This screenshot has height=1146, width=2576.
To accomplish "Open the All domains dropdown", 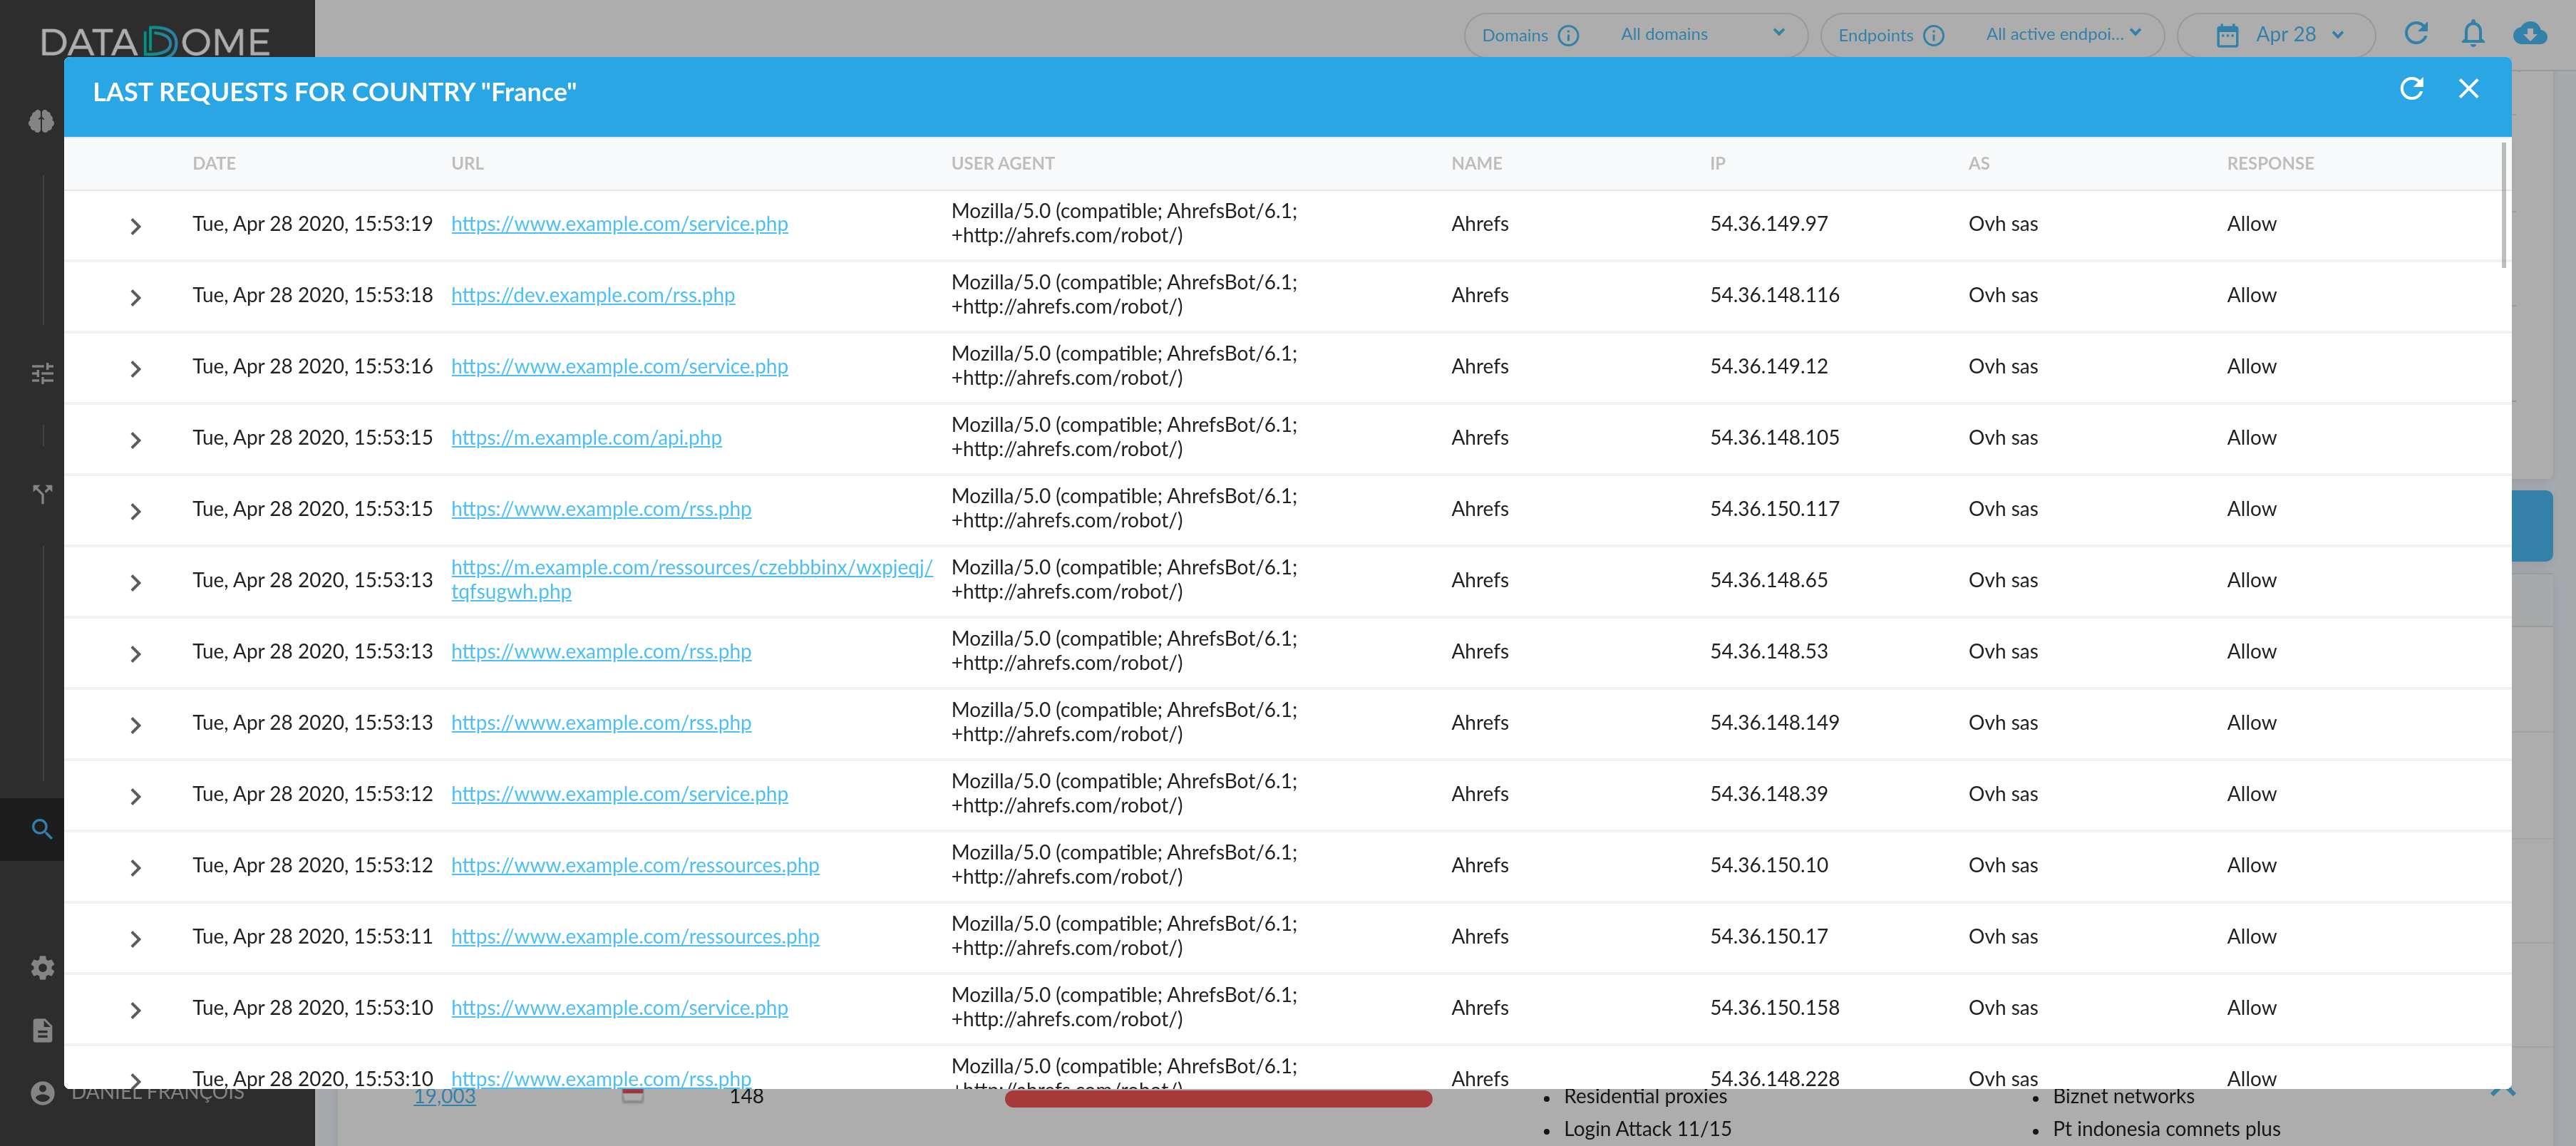I will point(1701,34).
